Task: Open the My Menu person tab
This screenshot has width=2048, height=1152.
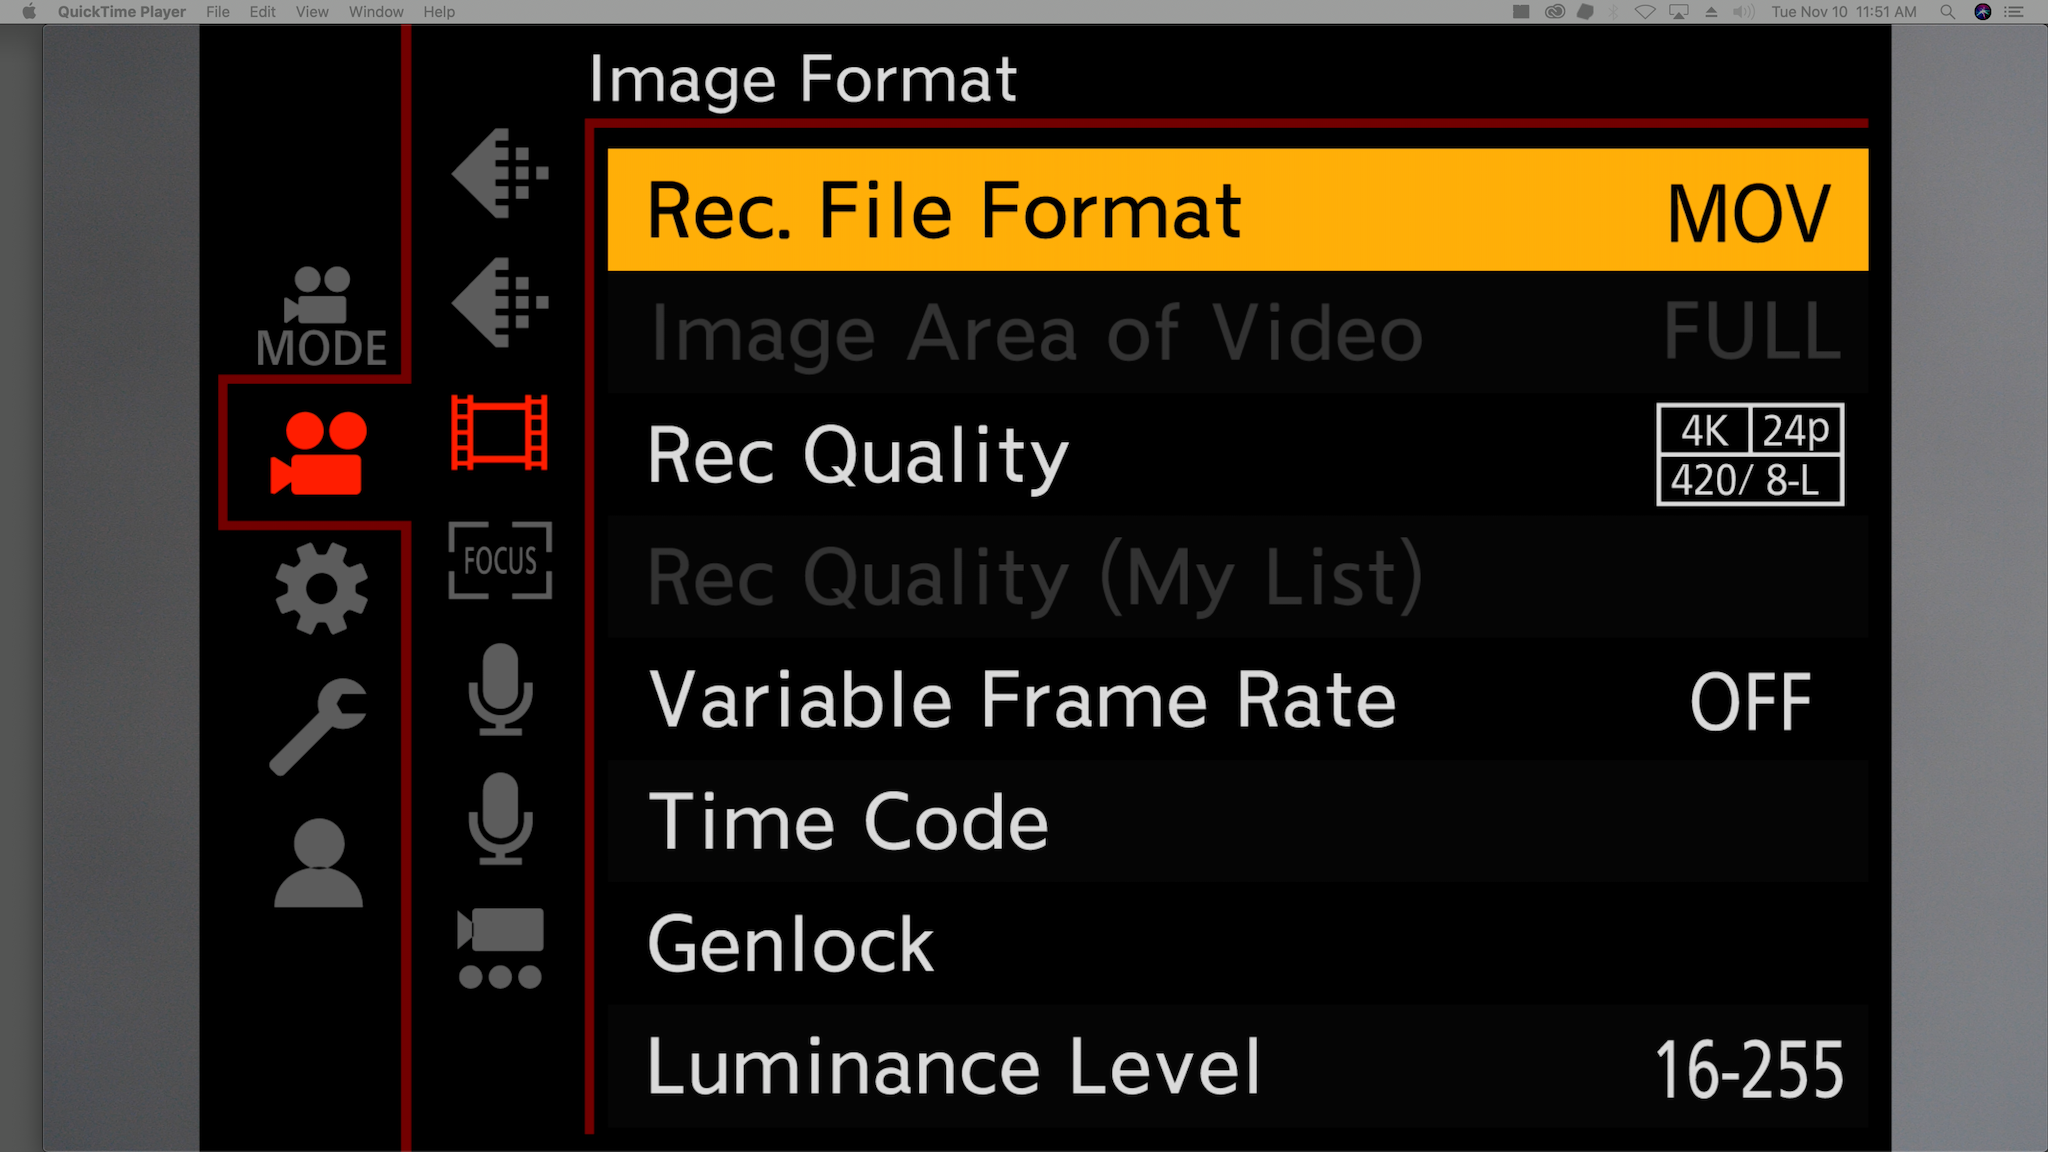Action: pos(318,863)
